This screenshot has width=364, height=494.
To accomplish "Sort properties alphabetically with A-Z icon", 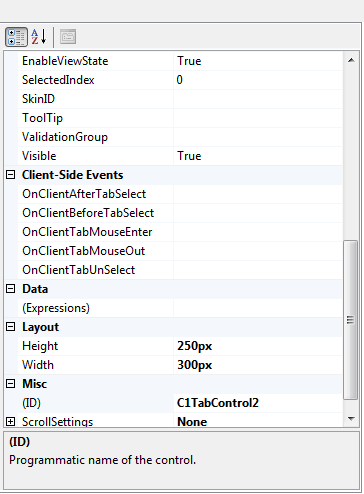I will (39, 37).
